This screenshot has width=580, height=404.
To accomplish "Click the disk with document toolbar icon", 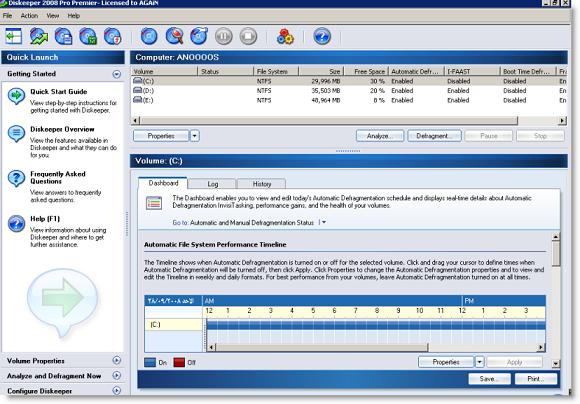I will (63, 36).
